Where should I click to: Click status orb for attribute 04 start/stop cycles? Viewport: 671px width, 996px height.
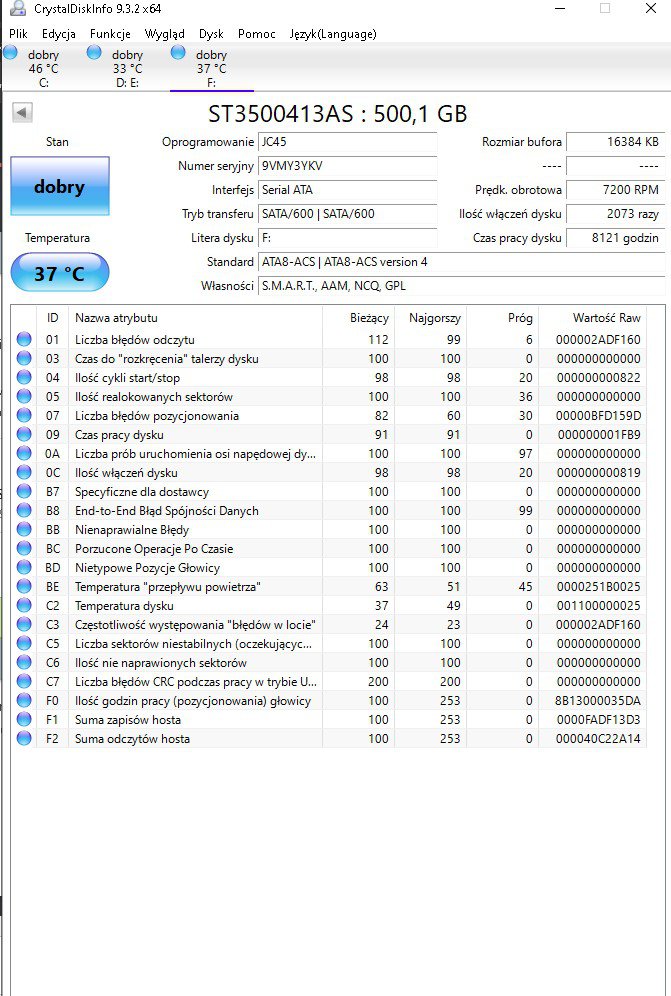[x=24, y=377]
